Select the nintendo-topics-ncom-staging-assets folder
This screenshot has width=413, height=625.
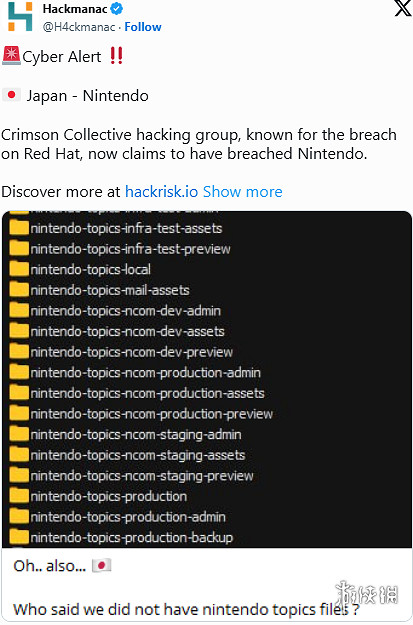128,455
